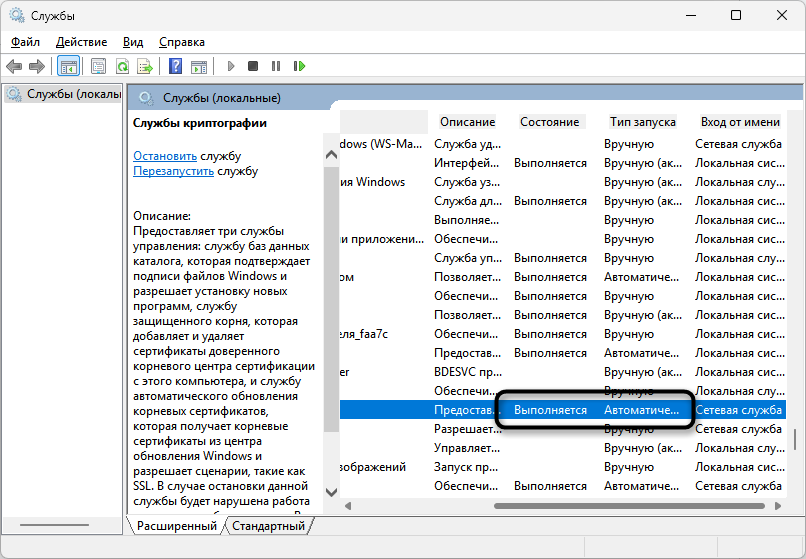Screen dimensions: 806x559
Task: Click the horizontal scrollbar right arrow
Action: click(778, 506)
